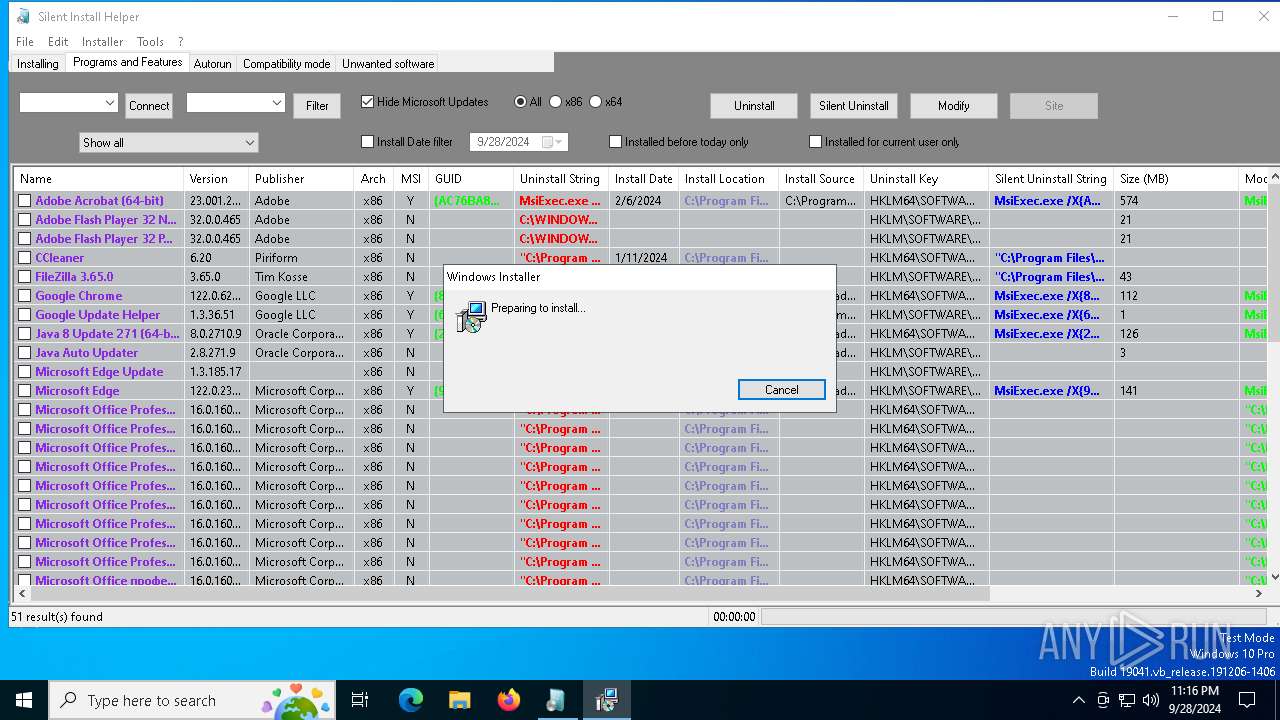Image resolution: width=1280 pixels, height=720 pixels.
Task: Click horizontal scrollbar right arrow
Action: (1258, 593)
